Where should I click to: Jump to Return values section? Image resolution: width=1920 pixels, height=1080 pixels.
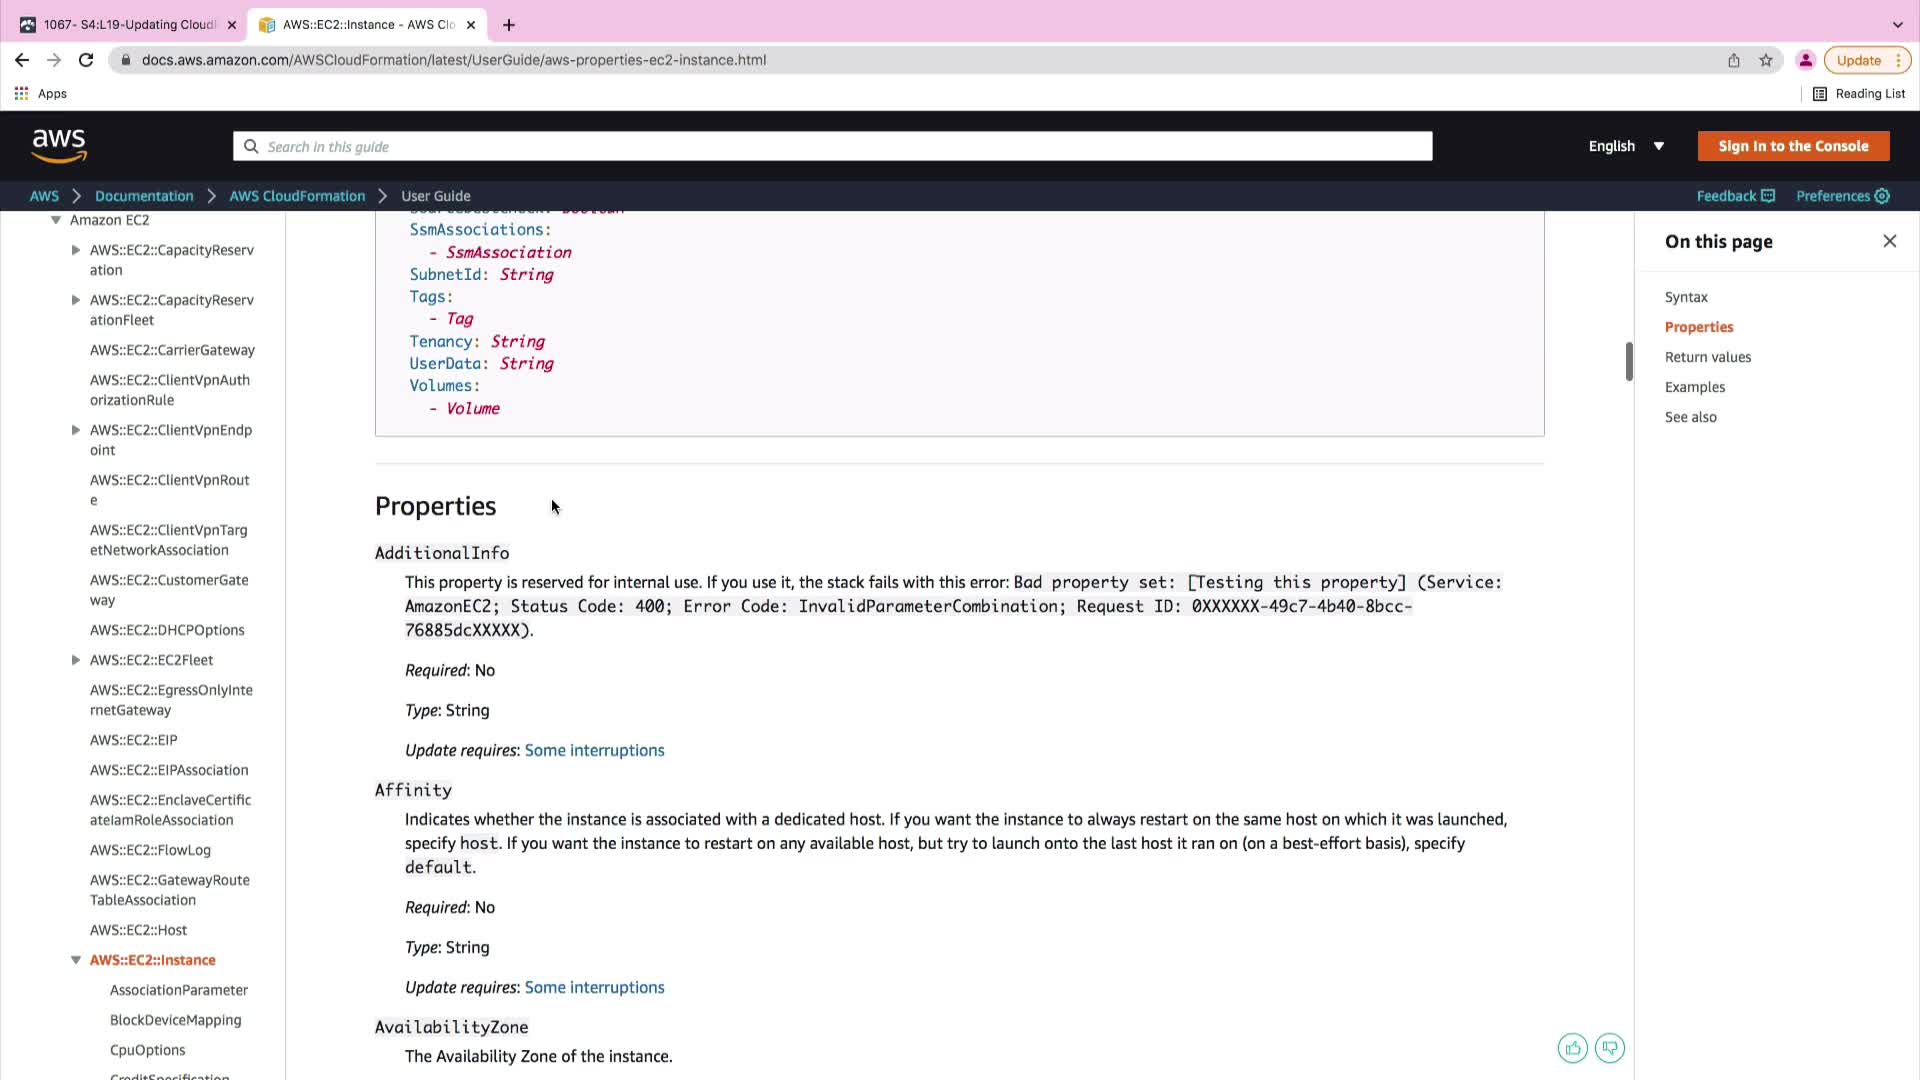coord(1707,357)
